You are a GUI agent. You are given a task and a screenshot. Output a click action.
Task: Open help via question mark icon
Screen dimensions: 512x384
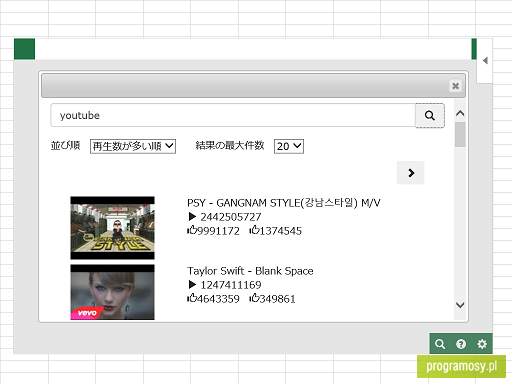461,344
